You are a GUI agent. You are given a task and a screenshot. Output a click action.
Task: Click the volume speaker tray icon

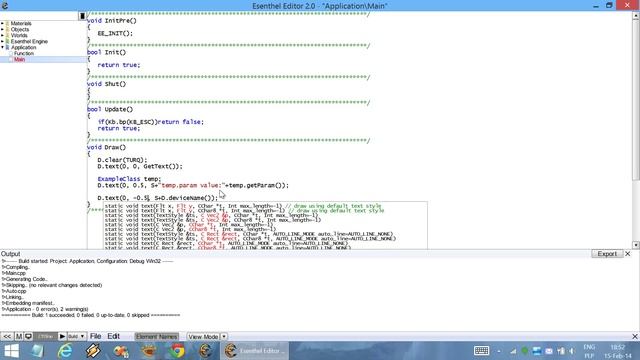click(x=572, y=351)
